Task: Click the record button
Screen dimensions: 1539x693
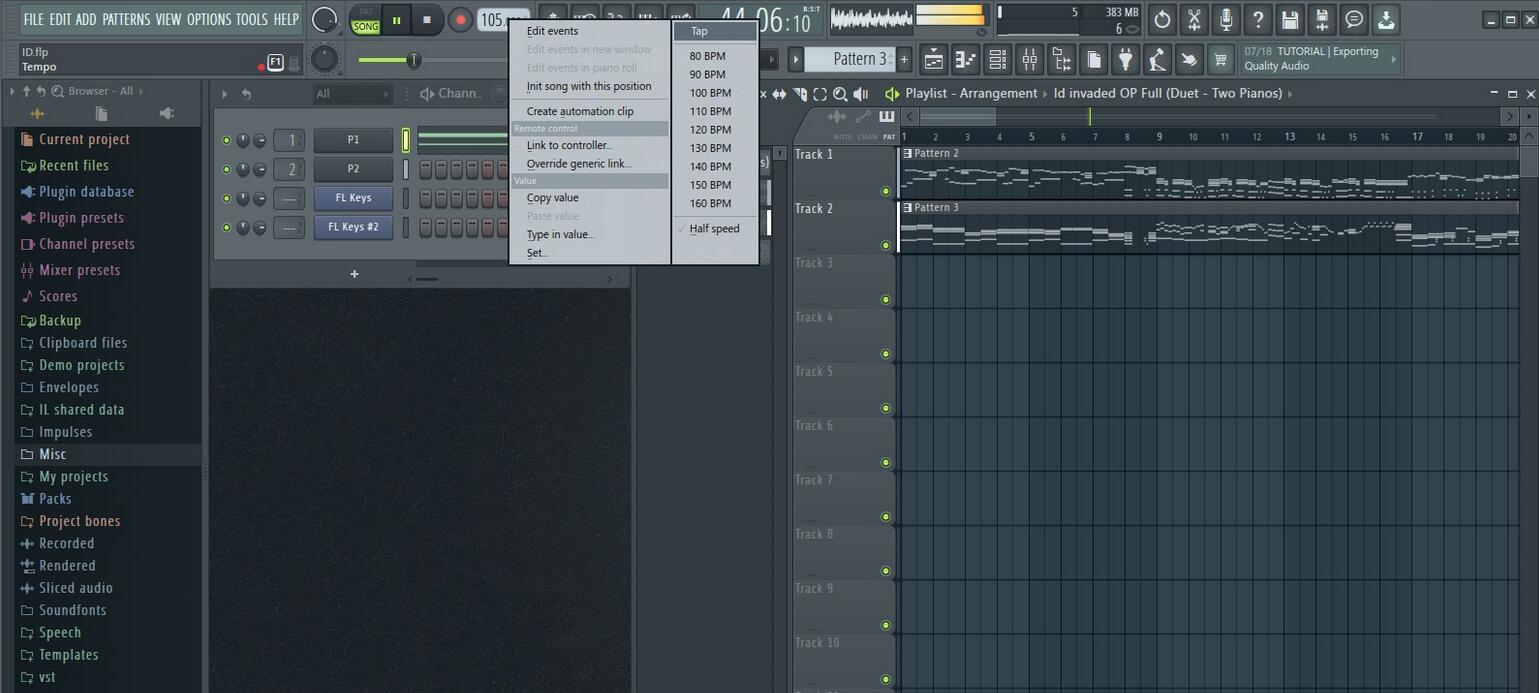Action: point(460,19)
